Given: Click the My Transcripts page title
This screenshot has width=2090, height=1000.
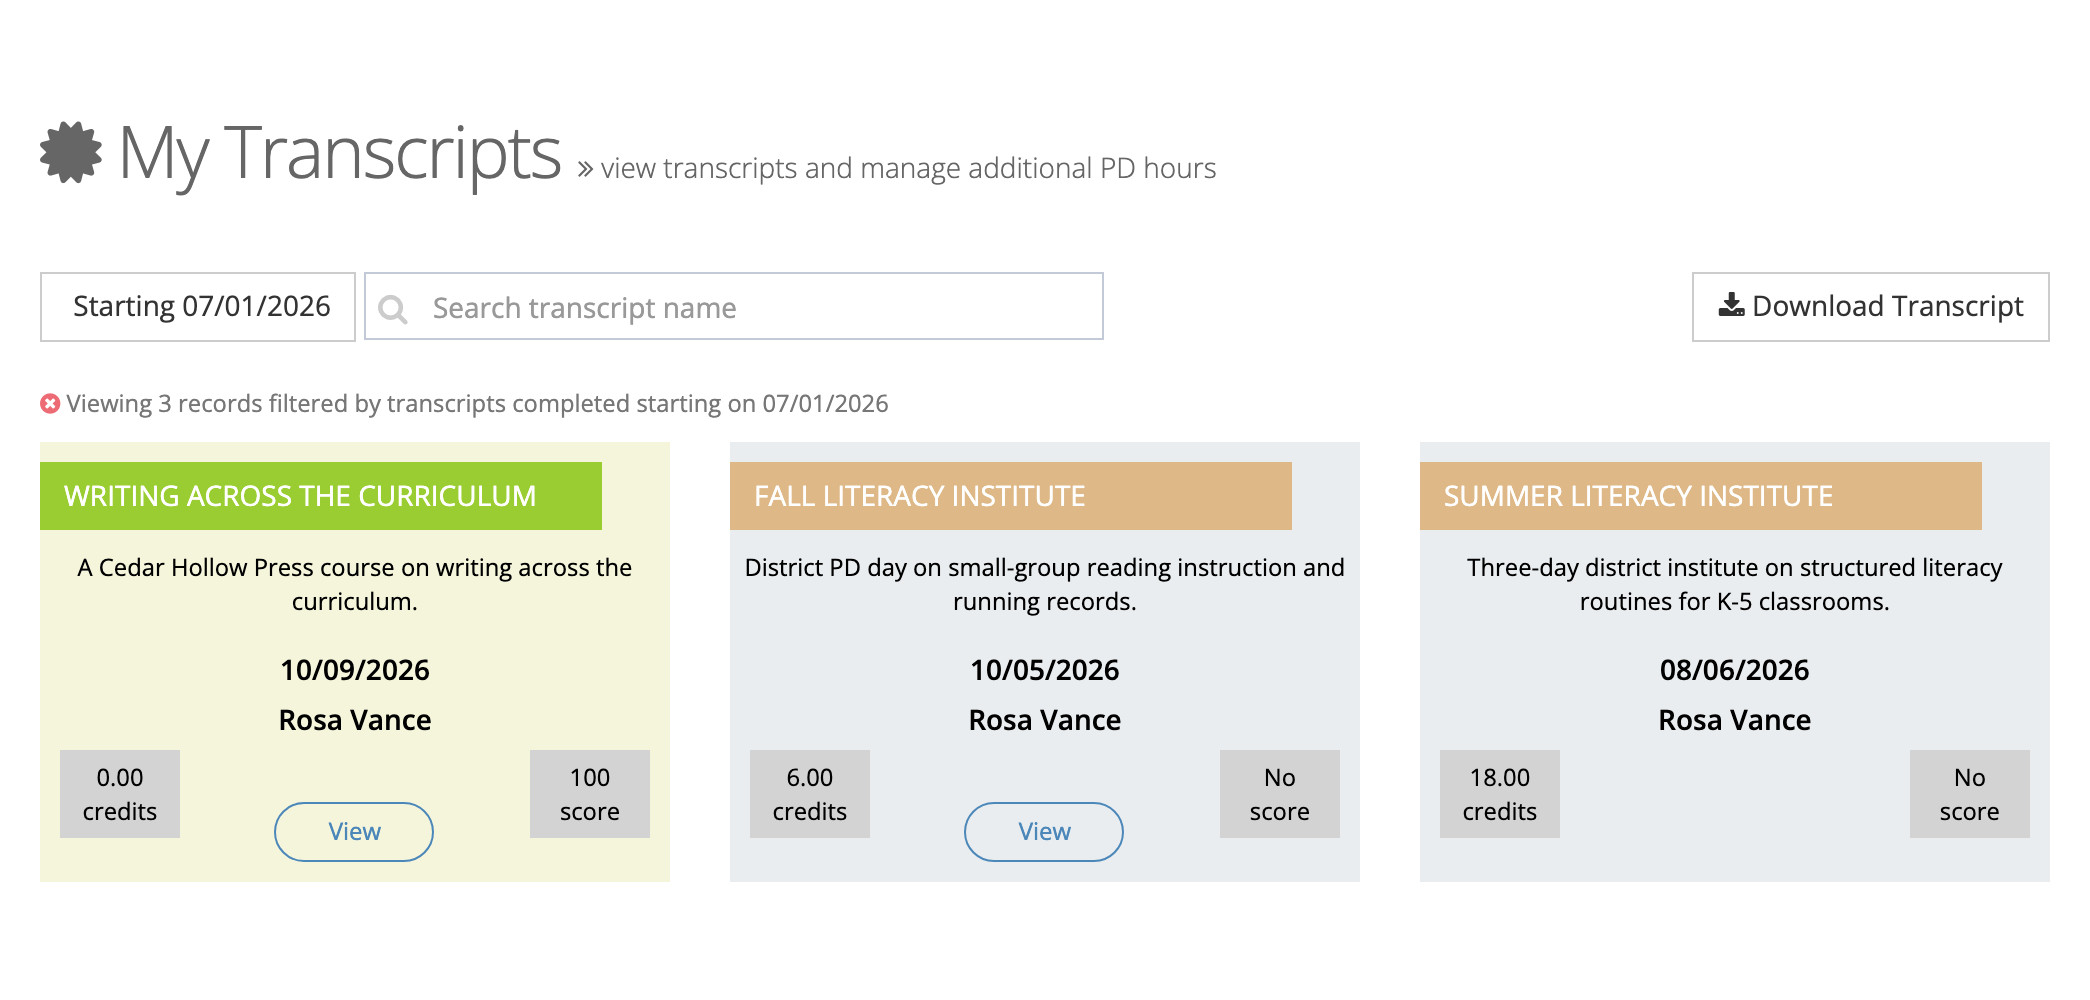Looking at the screenshot, I should tap(340, 155).
